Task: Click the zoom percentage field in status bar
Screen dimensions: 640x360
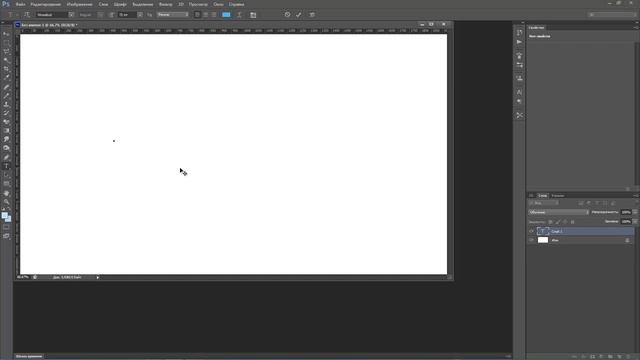Action: (x=23, y=278)
